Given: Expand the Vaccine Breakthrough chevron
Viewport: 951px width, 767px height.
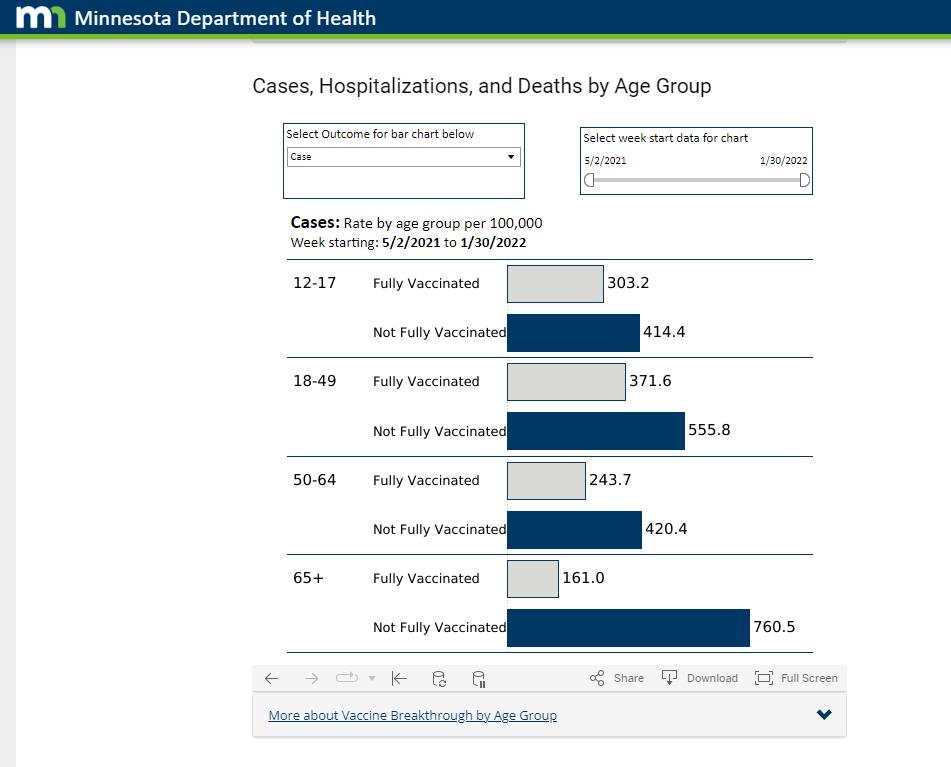Looking at the screenshot, I should click(824, 715).
